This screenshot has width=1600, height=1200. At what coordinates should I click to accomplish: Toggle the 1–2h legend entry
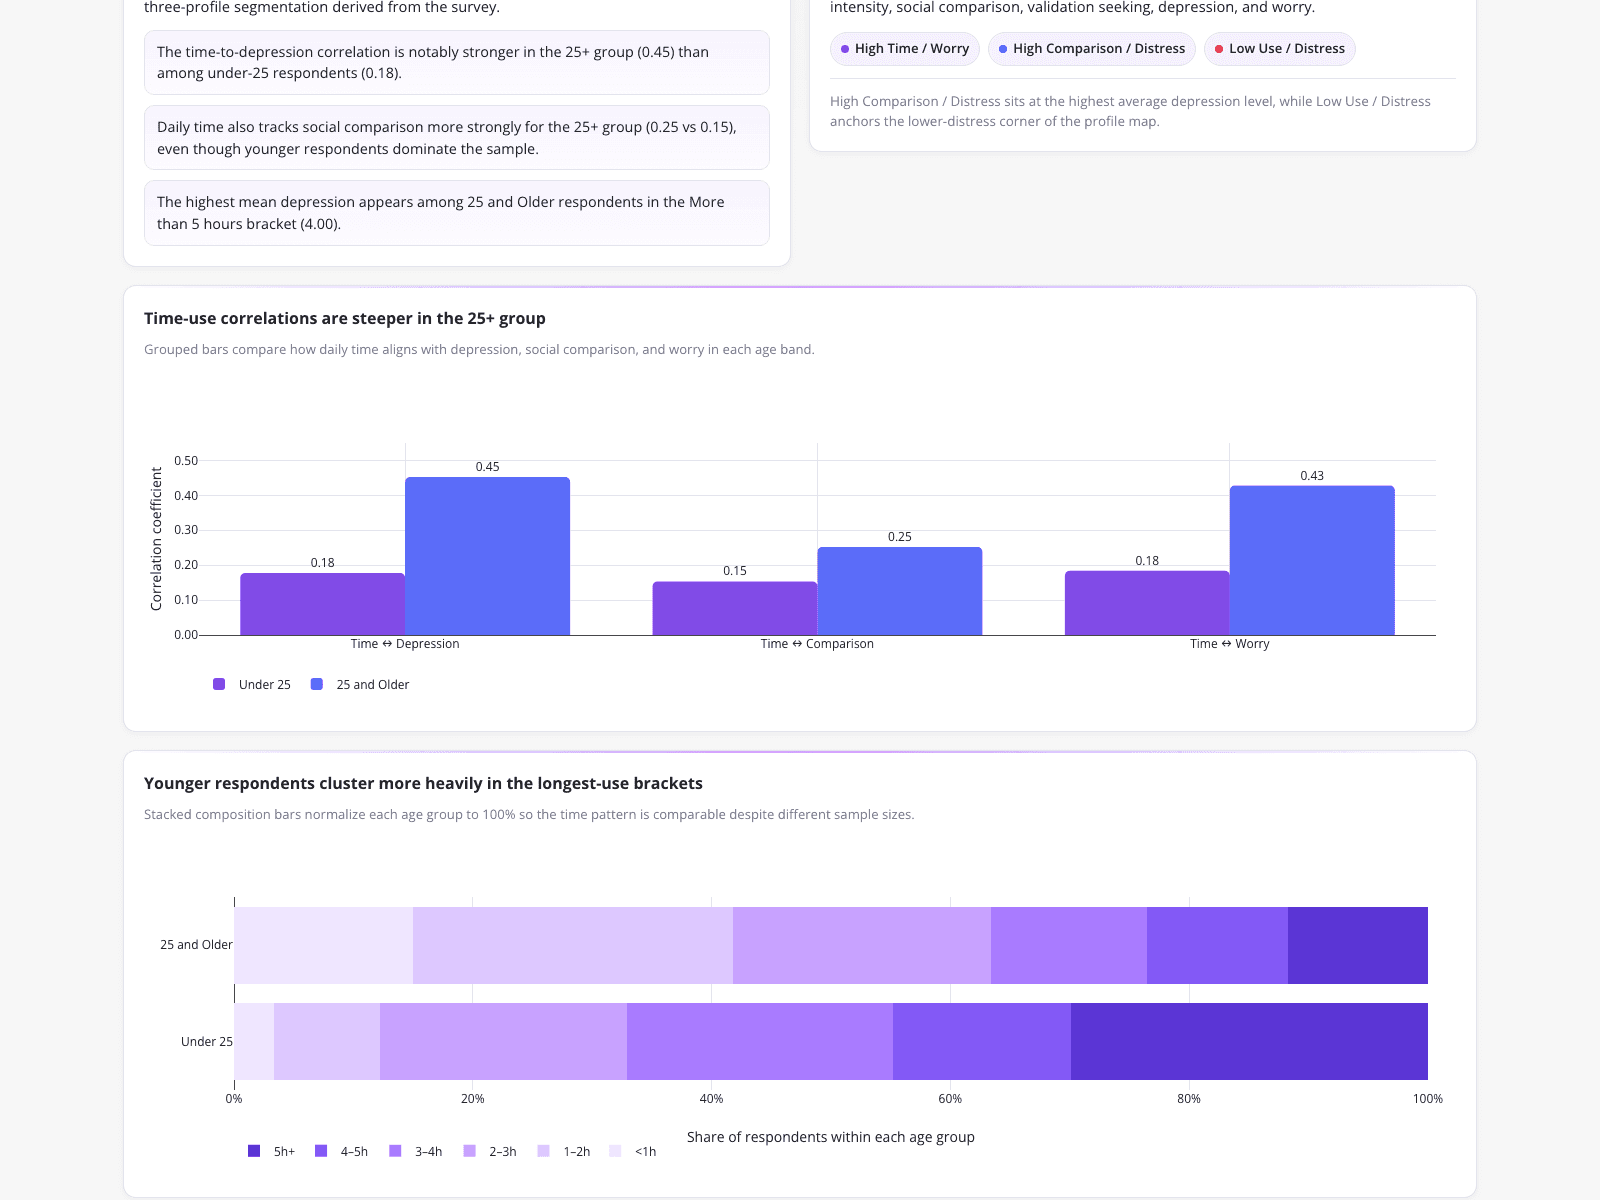coord(564,1152)
